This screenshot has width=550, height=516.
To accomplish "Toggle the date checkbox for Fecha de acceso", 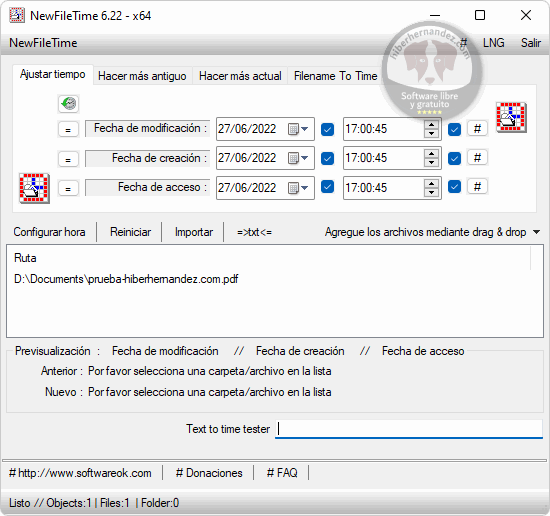I will coord(327,187).
